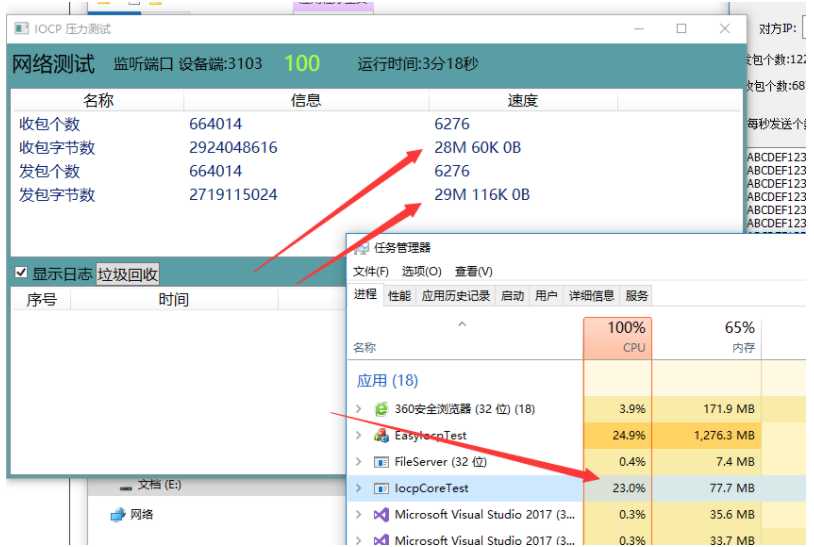This screenshot has height=547, width=814.
Task: Click the 网络 network icon in Explorer
Action: 118,514
